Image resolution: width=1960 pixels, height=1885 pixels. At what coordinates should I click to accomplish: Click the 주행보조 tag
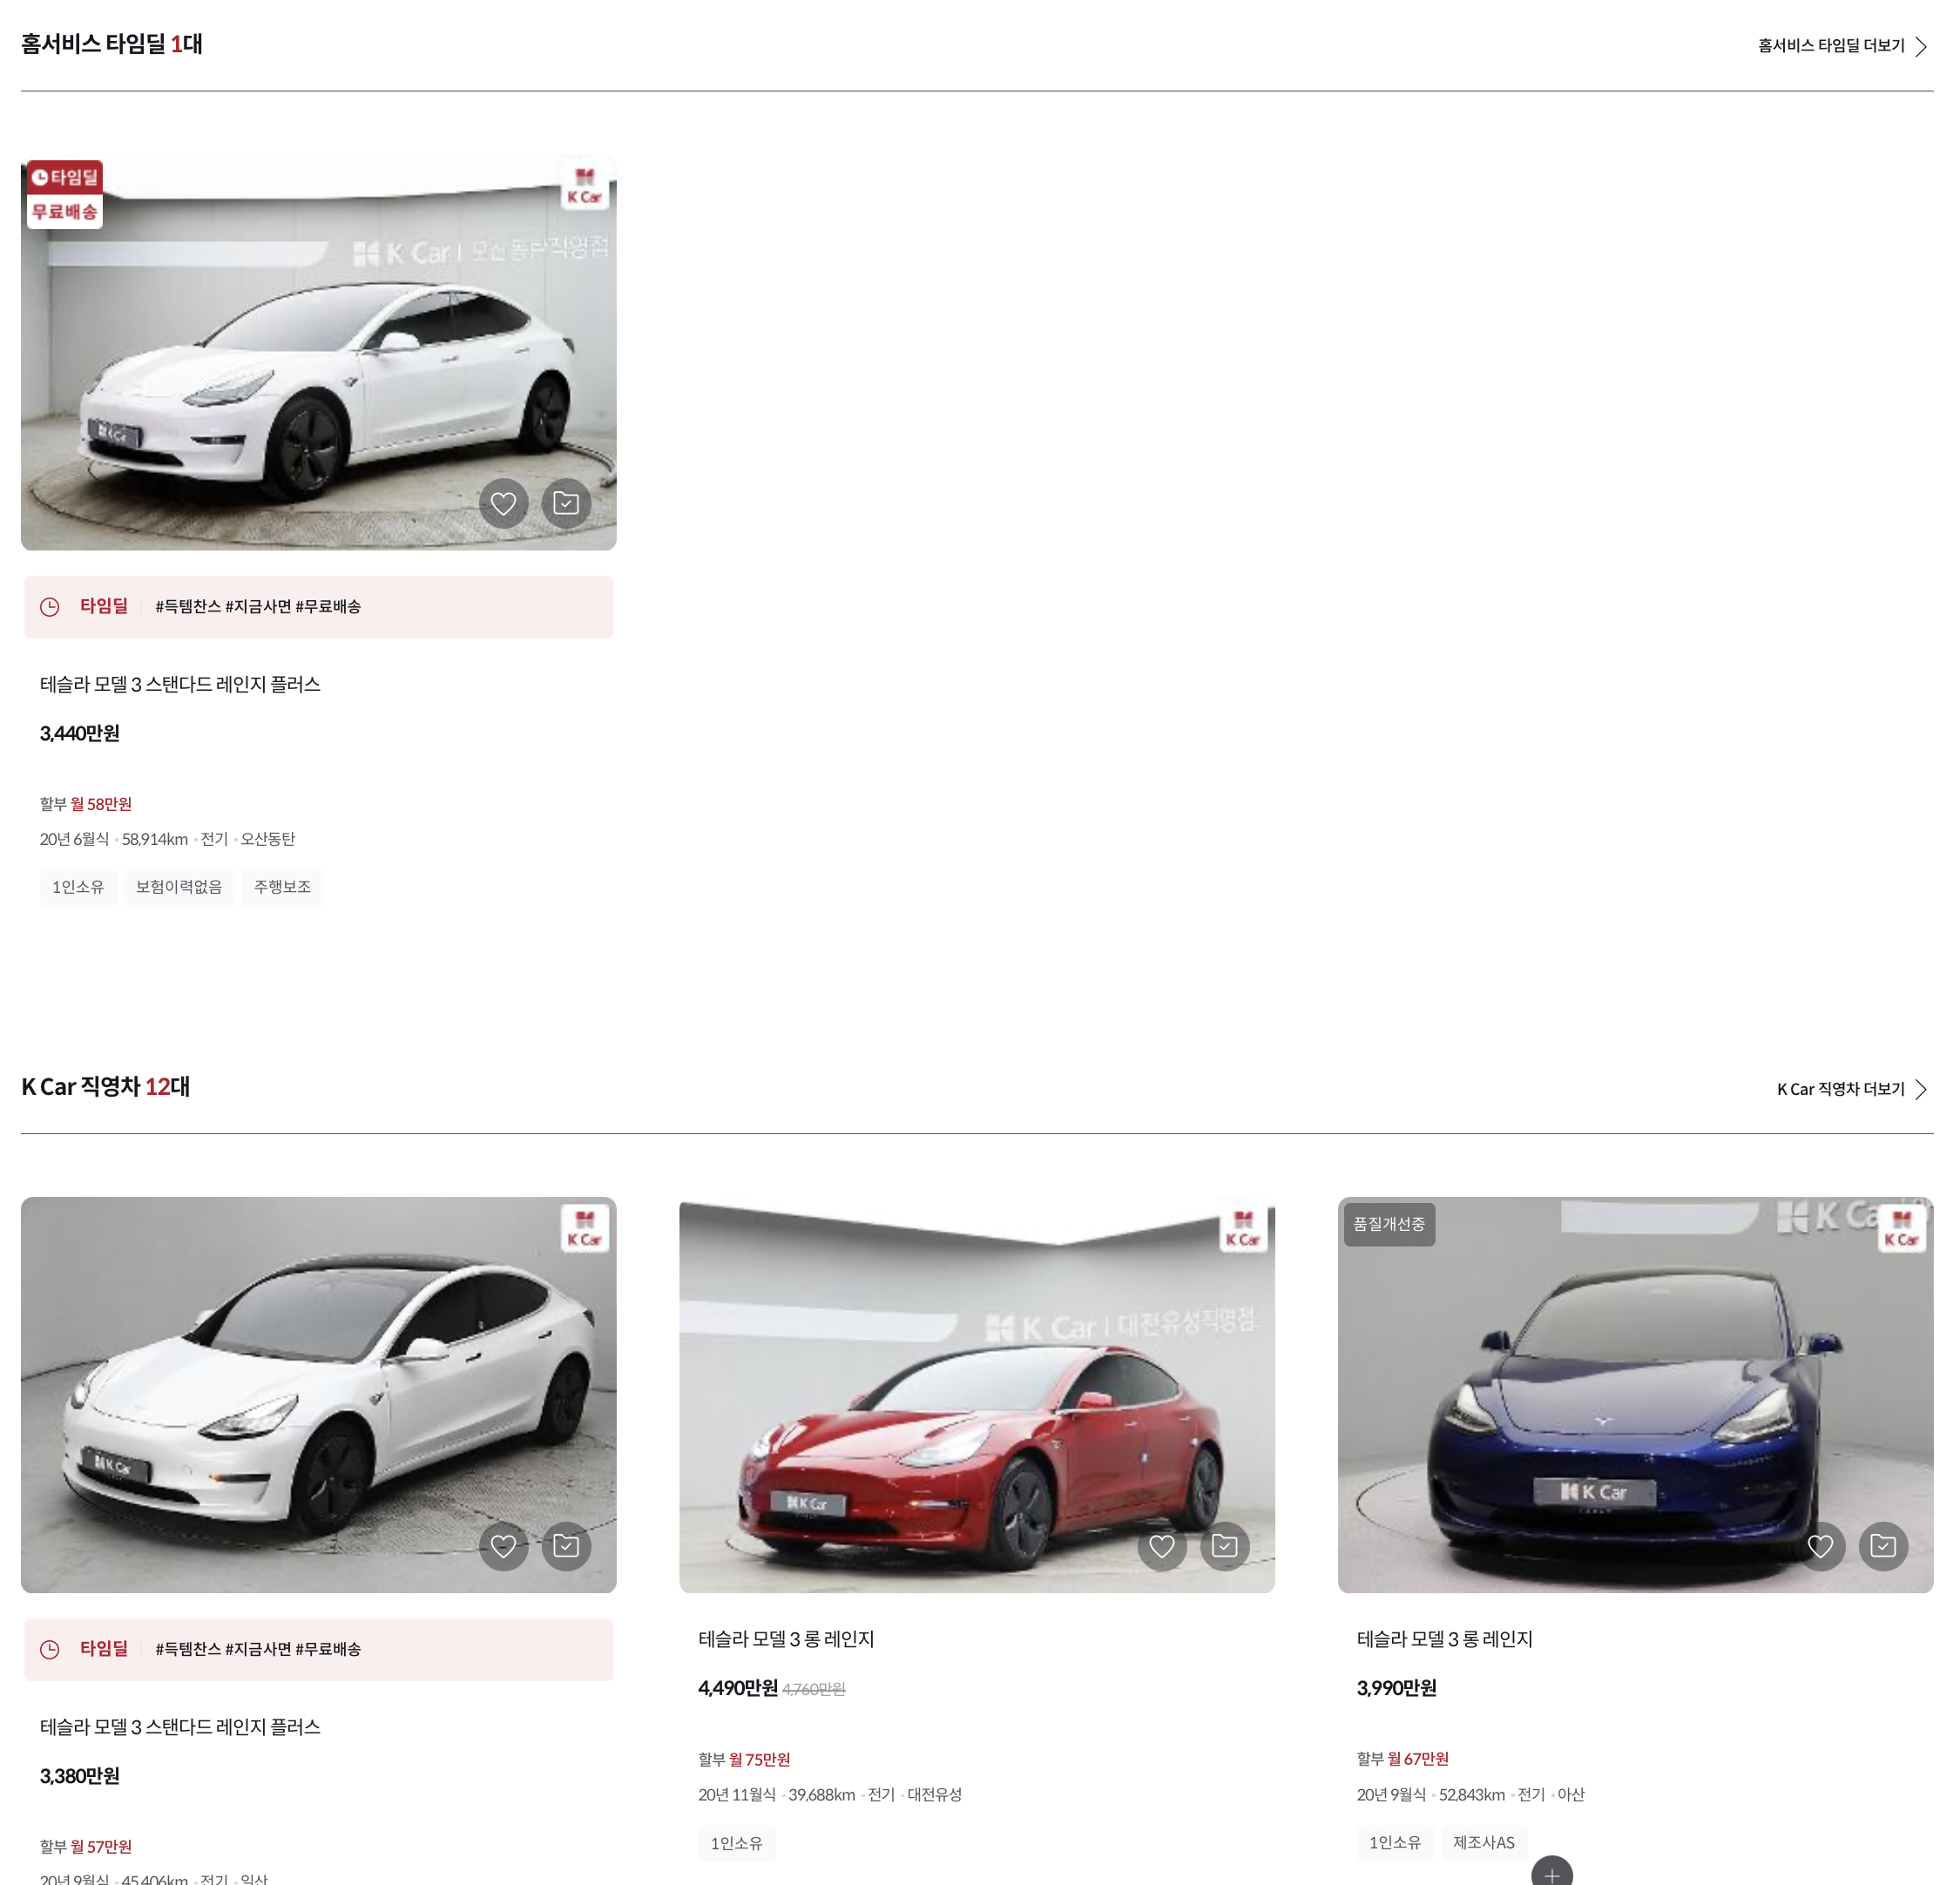(x=282, y=887)
